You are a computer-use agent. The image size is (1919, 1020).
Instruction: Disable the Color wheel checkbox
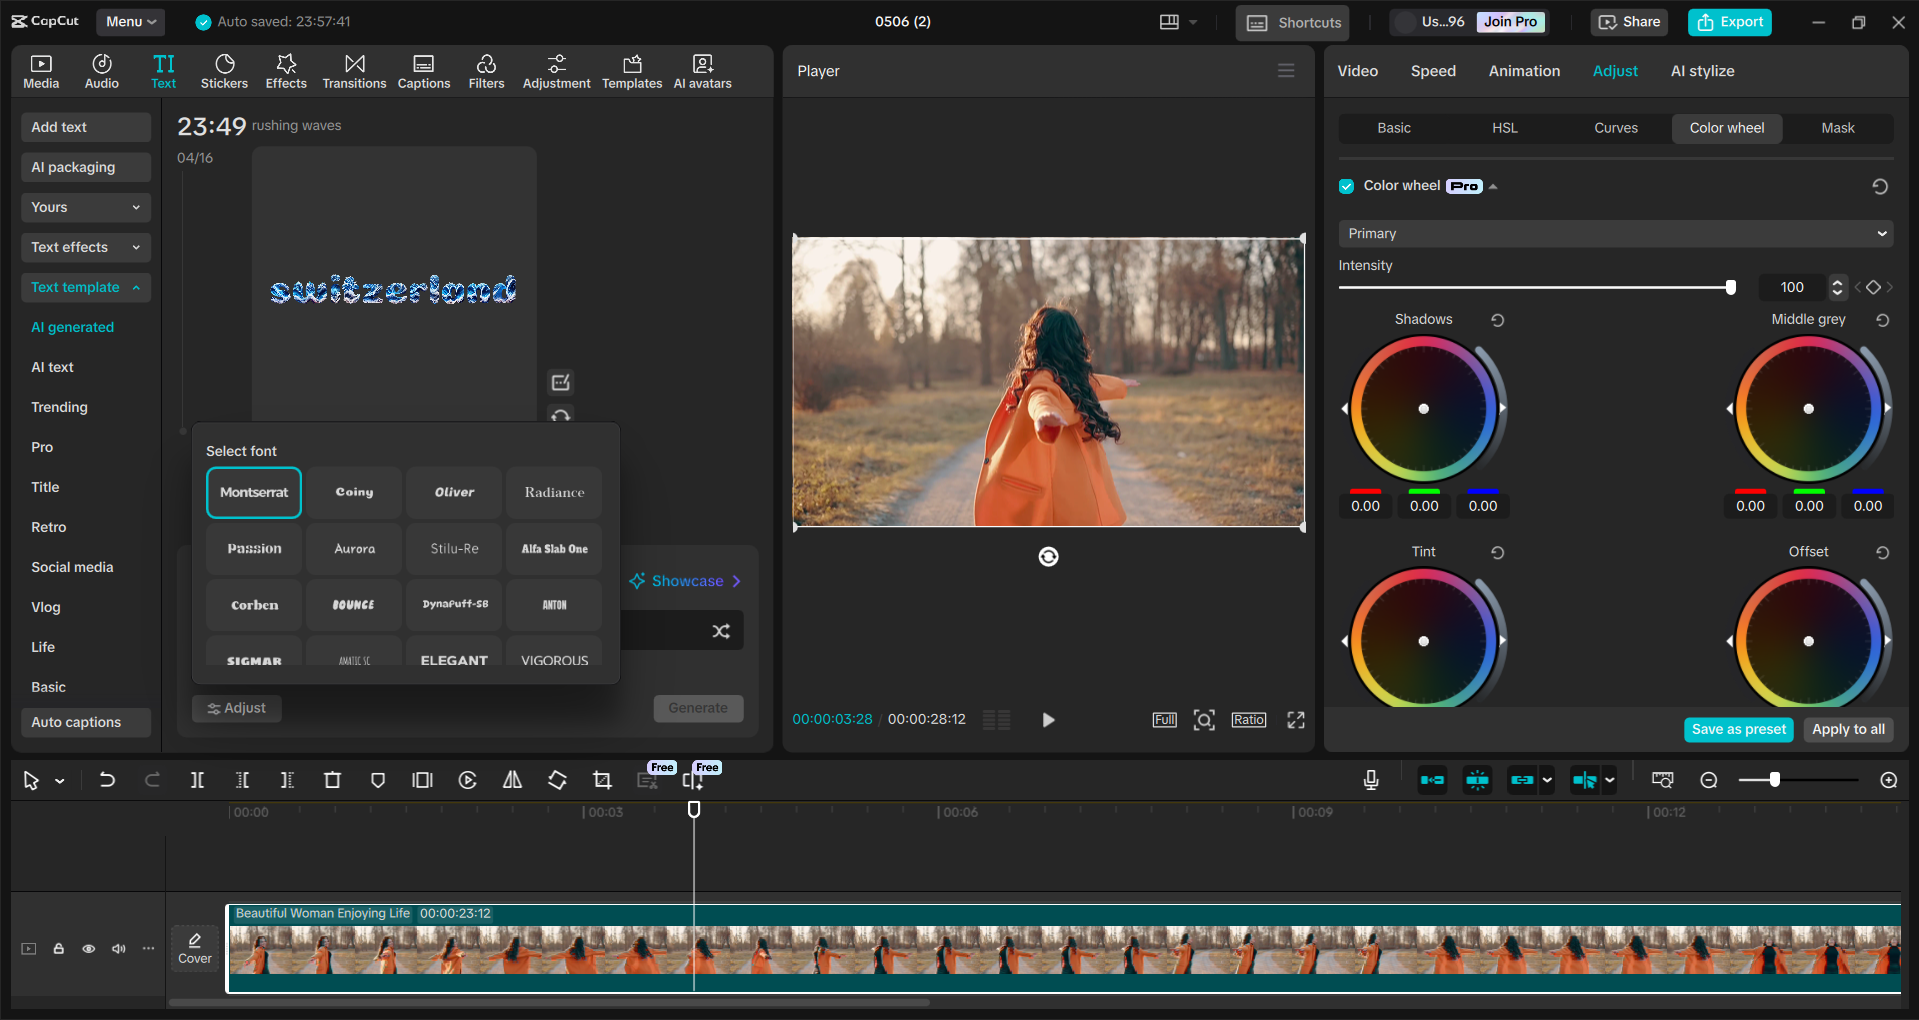pos(1346,186)
